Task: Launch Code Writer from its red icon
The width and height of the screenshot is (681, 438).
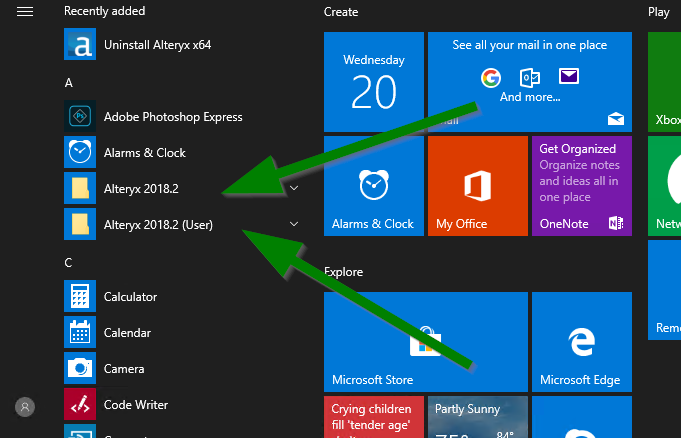Action: 80,405
